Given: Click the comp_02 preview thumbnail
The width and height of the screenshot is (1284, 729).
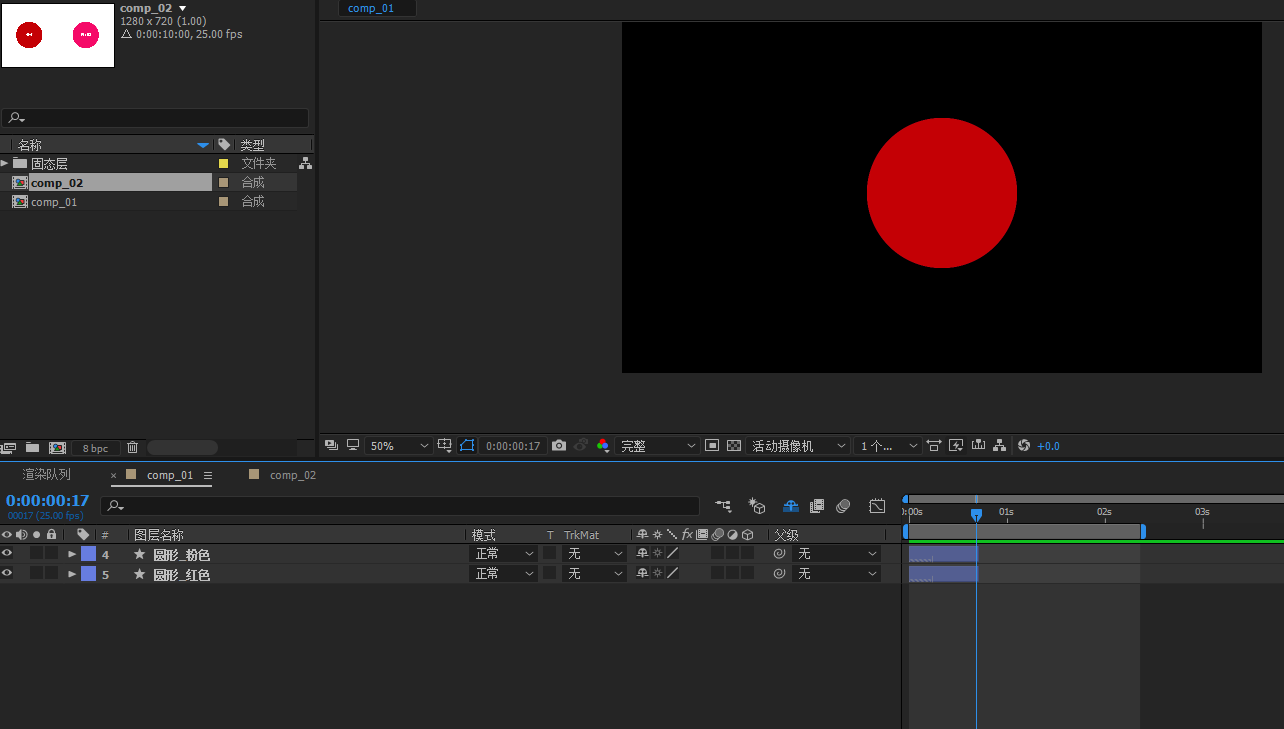Looking at the screenshot, I should tap(58, 35).
